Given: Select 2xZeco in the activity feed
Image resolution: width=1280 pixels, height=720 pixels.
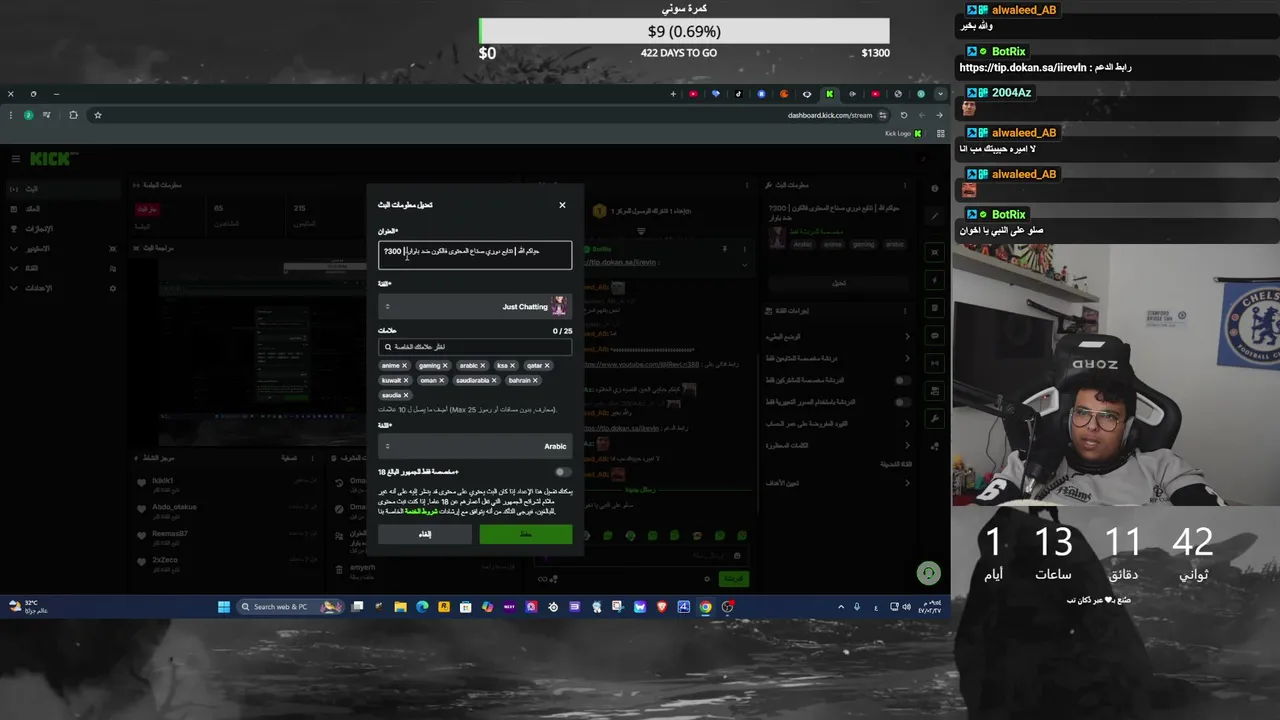Looking at the screenshot, I should 164,560.
